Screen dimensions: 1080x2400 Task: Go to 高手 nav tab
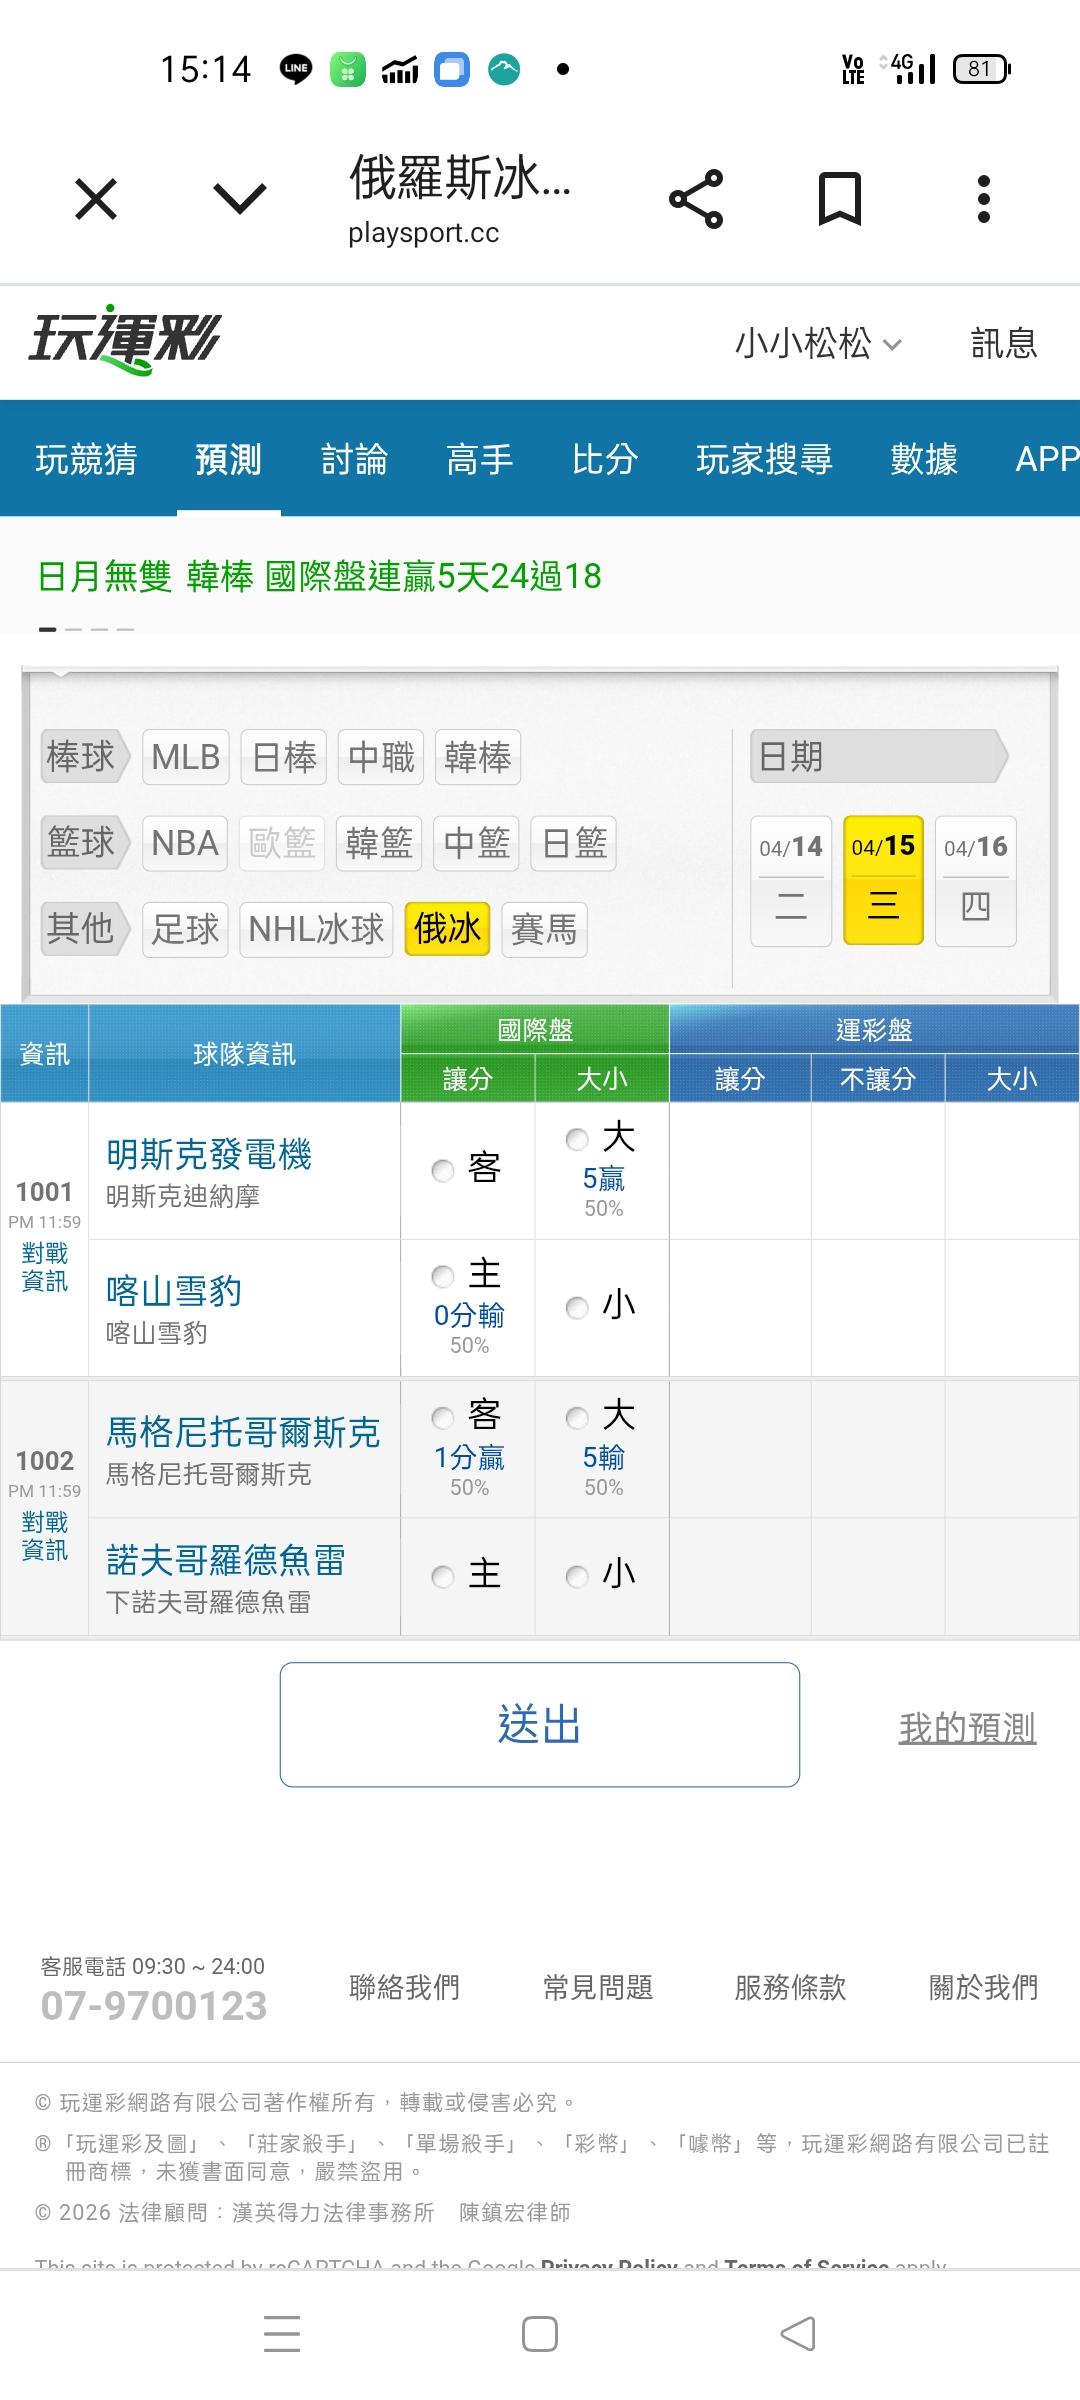[479, 459]
